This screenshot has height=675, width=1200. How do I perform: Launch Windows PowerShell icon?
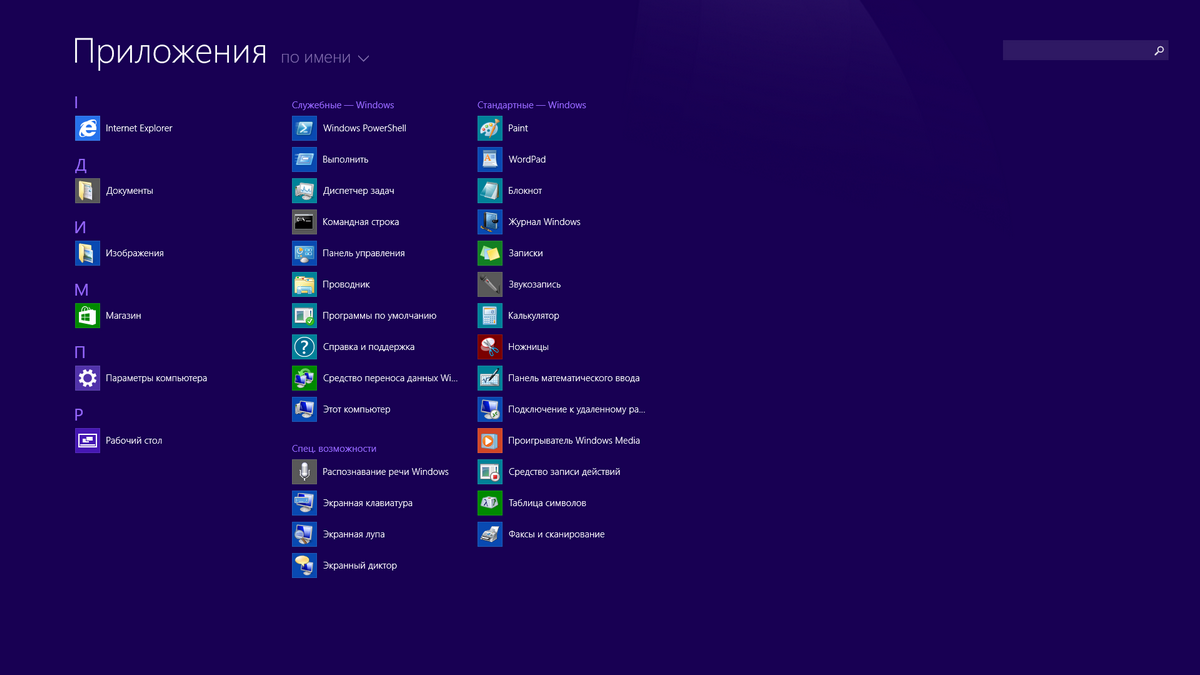point(304,128)
